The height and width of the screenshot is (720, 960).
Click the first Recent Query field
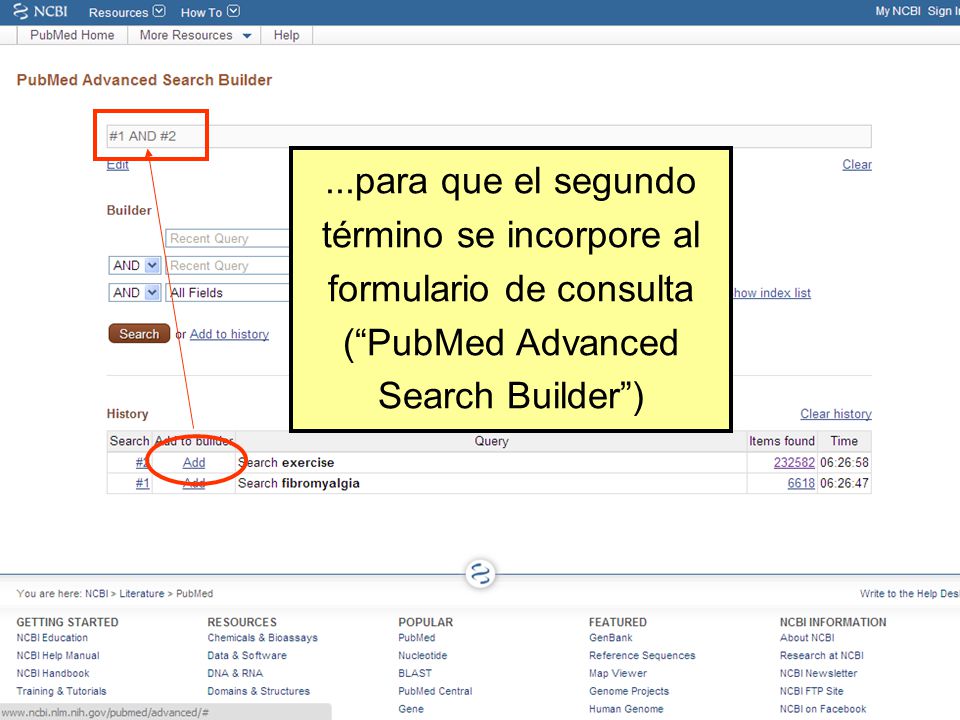tap(227, 238)
